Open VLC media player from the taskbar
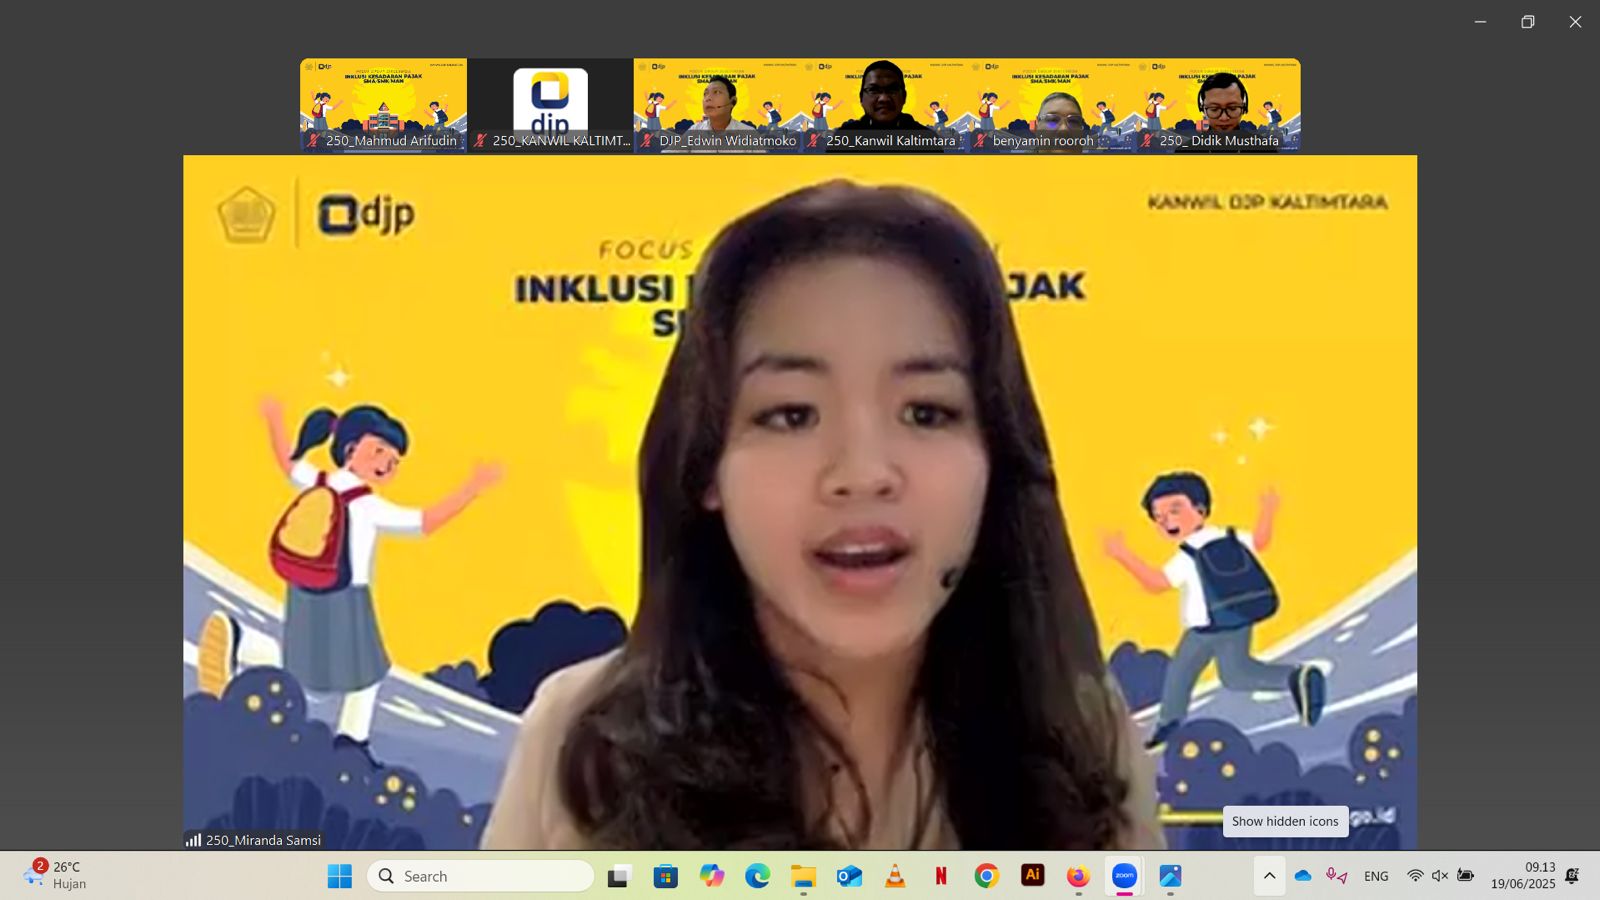The width and height of the screenshot is (1600, 900). [895, 876]
